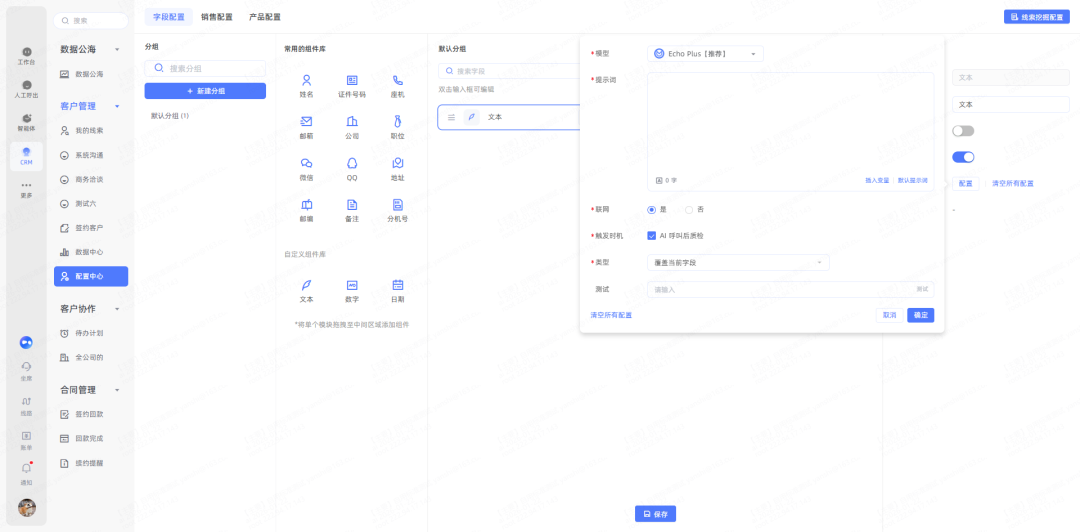Open the 工作台 workbench sidebar icon
Screen dimensions: 1080x532
pos(27,54)
